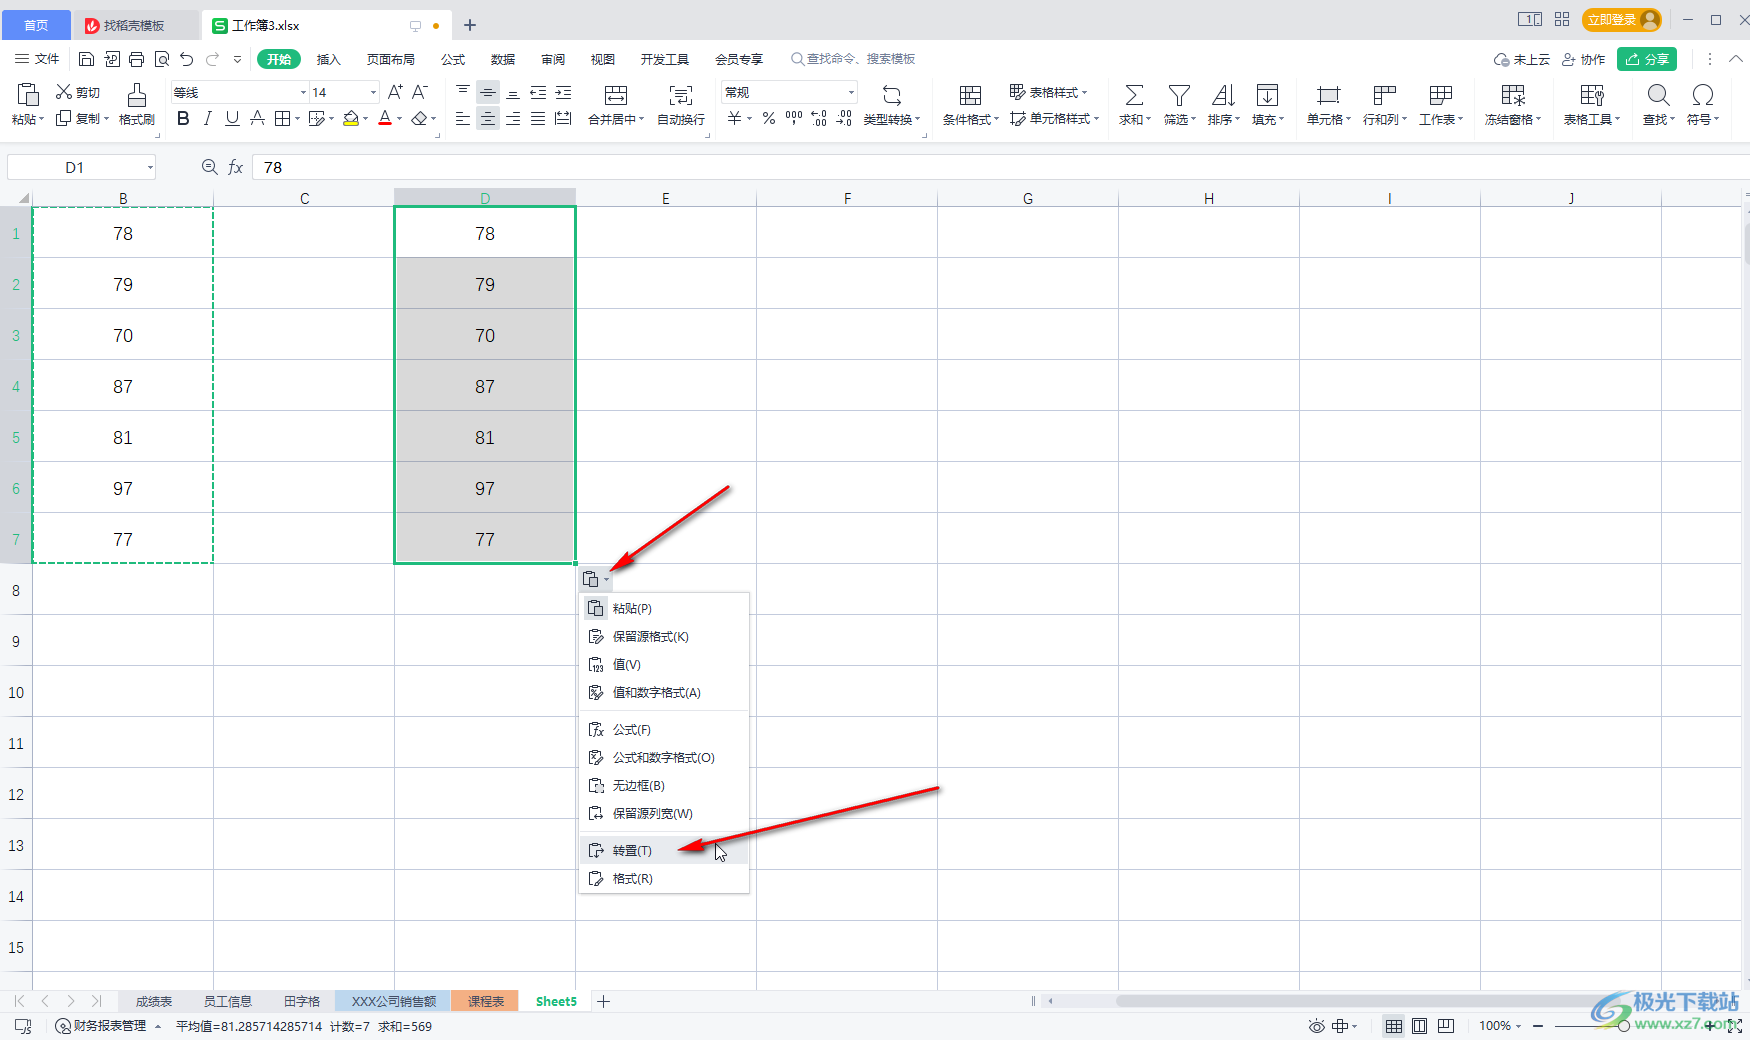Open Freeze Panes (冻结窗格) icon
The height and width of the screenshot is (1040, 1750).
(1513, 95)
